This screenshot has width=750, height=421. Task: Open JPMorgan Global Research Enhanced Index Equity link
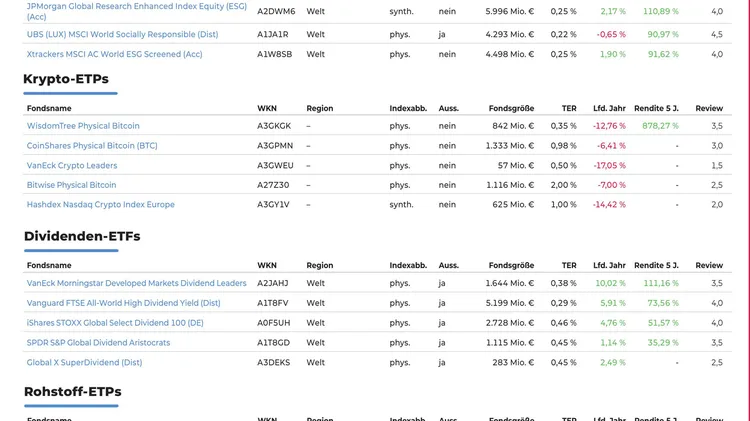tap(137, 11)
